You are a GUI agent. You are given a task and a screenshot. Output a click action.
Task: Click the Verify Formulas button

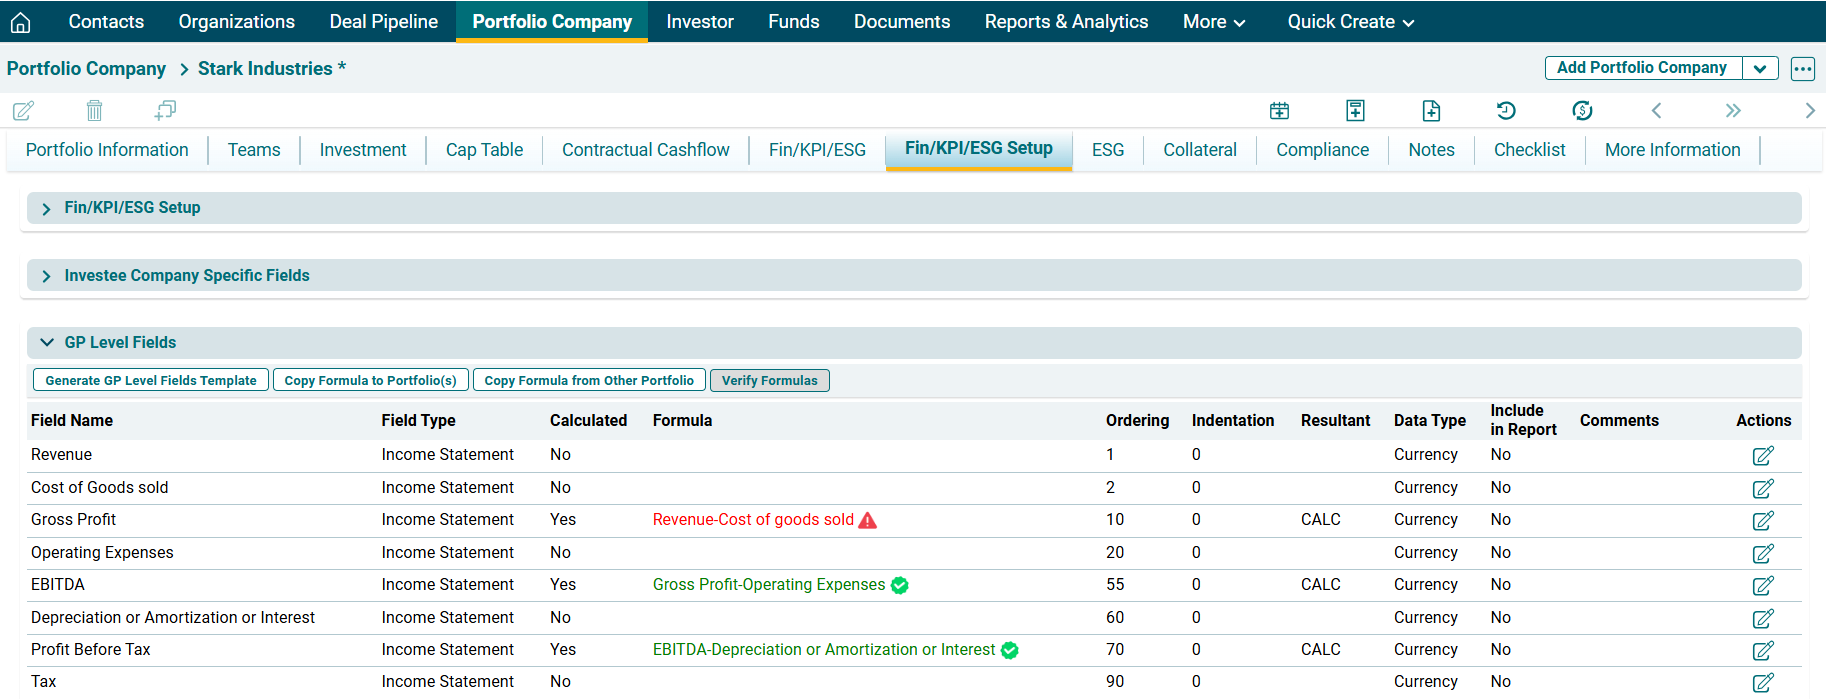pos(769,381)
